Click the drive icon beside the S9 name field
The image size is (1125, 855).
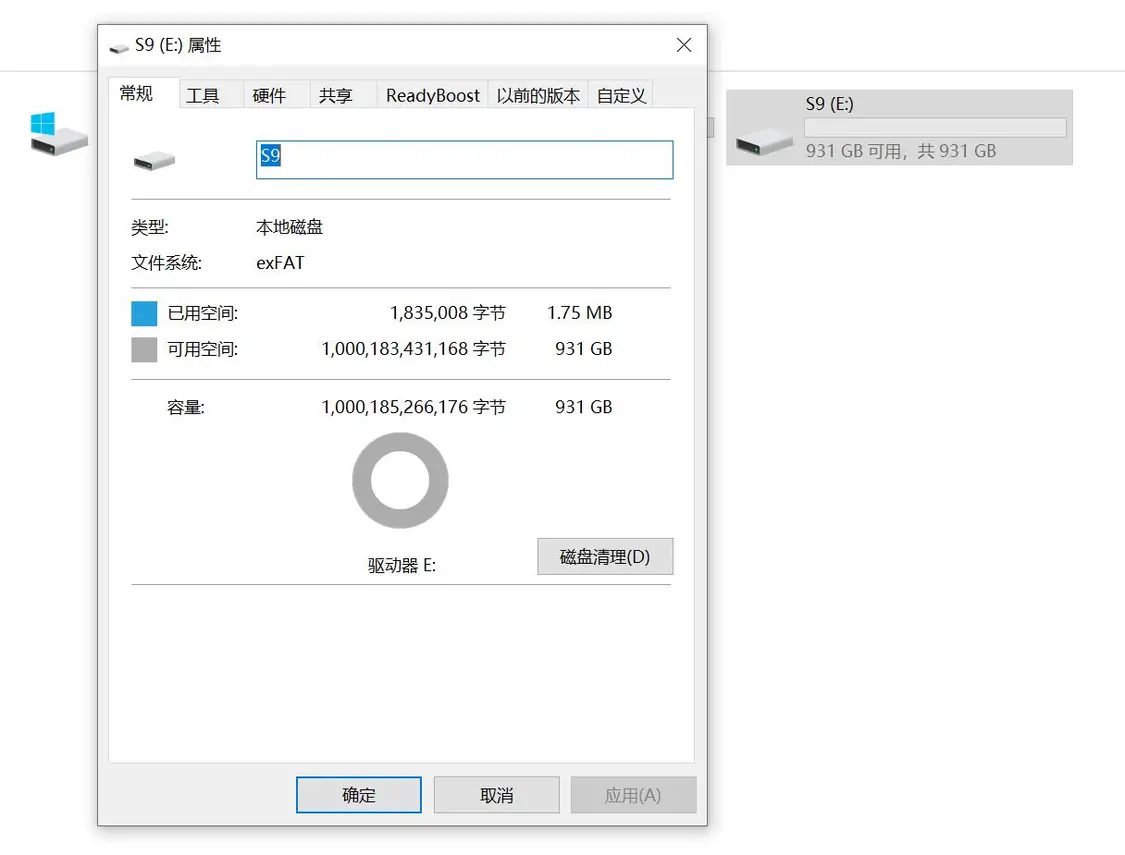click(x=154, y=160)
